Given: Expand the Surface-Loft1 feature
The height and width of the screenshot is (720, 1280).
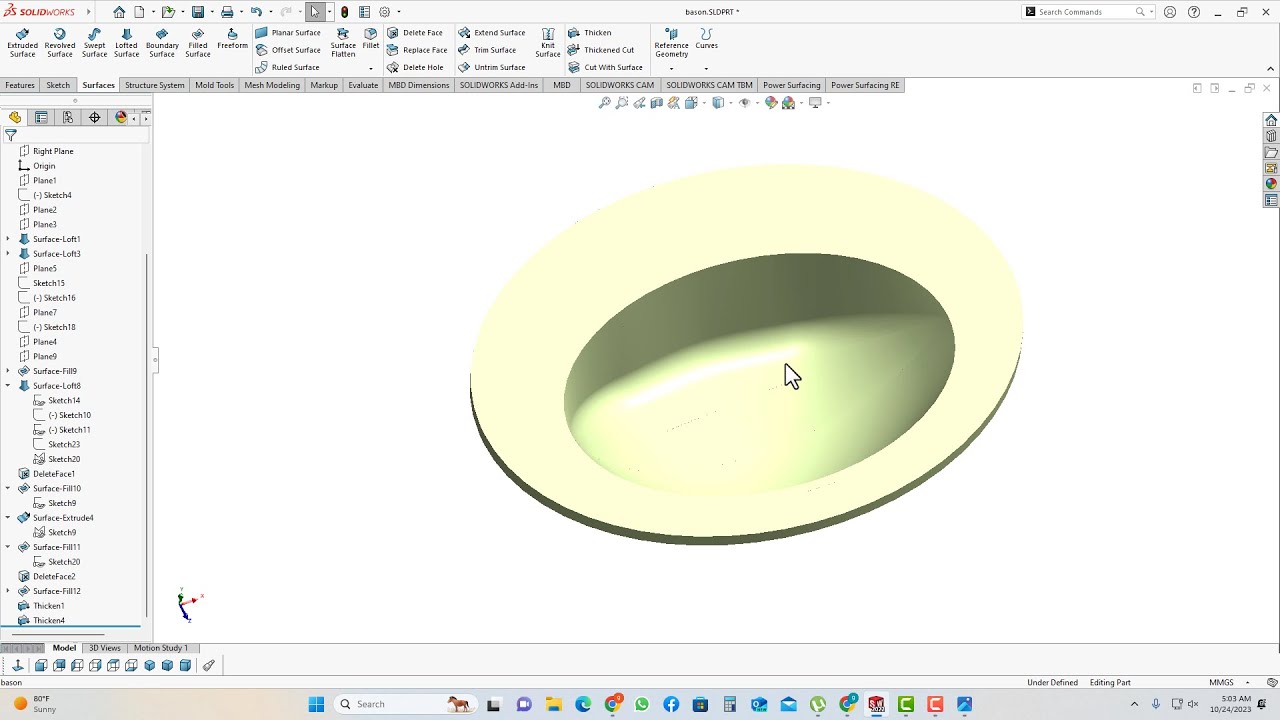Looking at the screenshot, I should click(8, 239).
